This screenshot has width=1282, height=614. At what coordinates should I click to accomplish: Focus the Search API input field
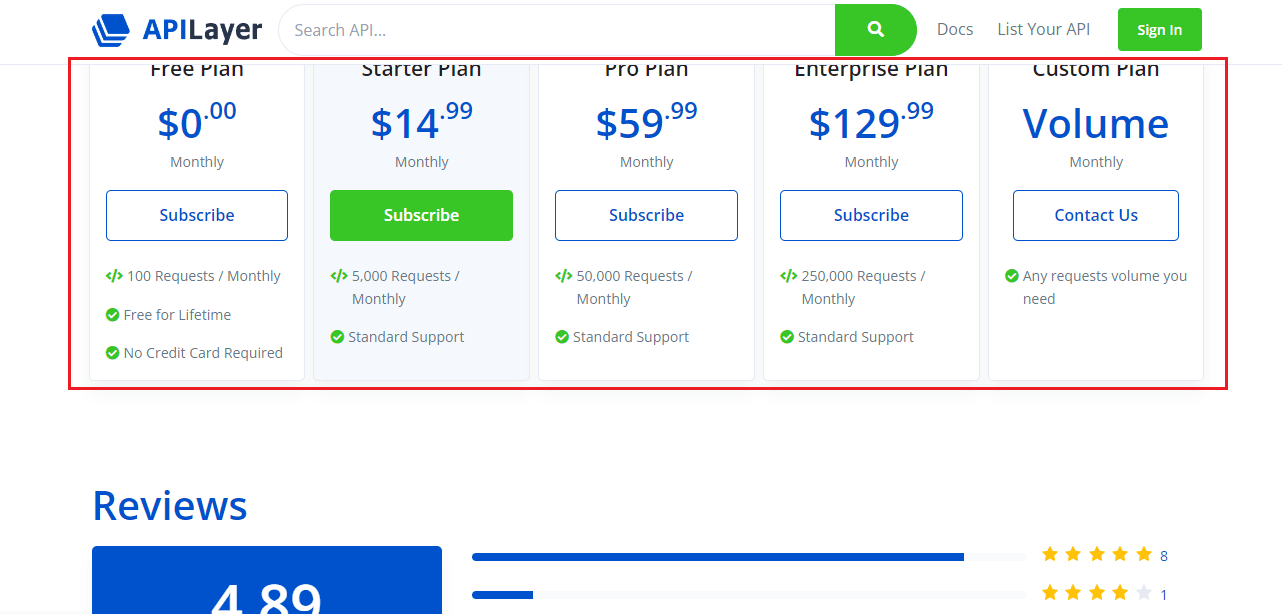point(557,30)
